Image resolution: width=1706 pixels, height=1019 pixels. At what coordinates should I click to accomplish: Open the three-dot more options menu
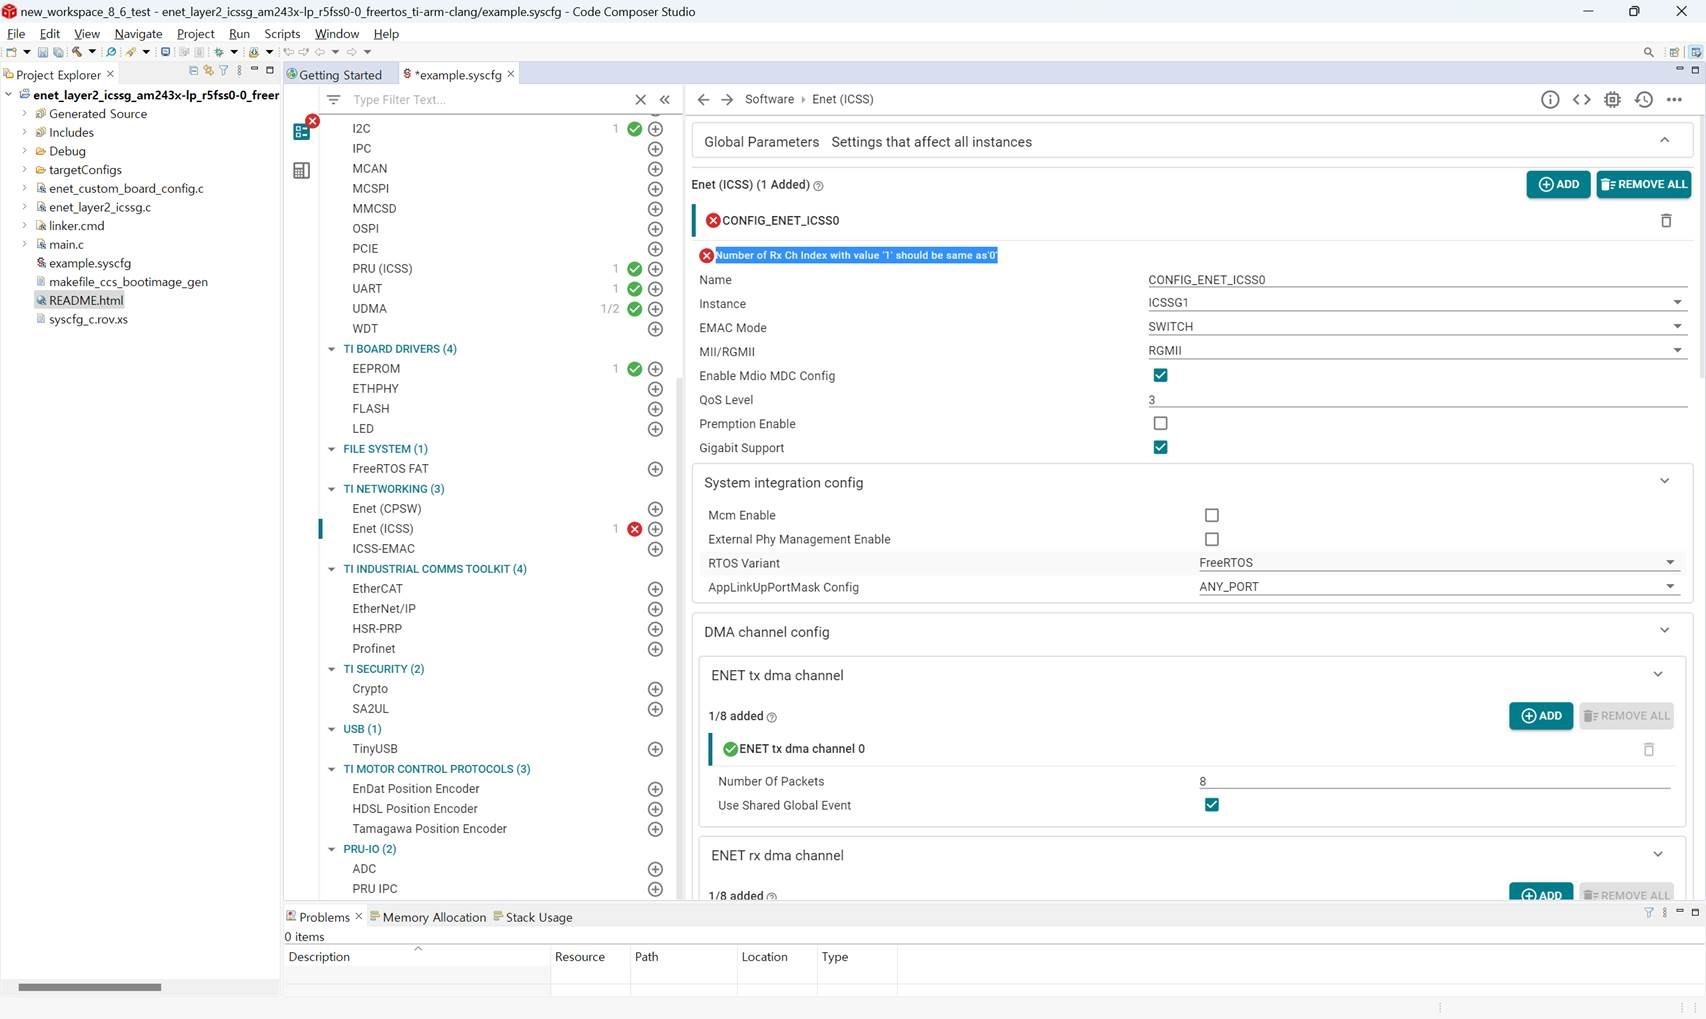point(1674,99)
